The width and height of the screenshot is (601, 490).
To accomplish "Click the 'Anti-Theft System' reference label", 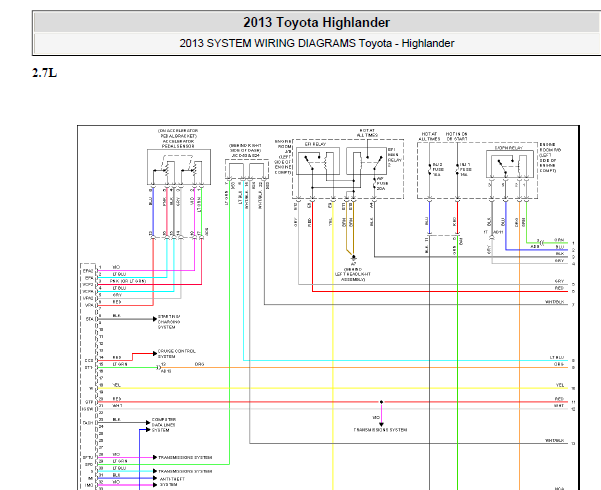I will 171,482.
